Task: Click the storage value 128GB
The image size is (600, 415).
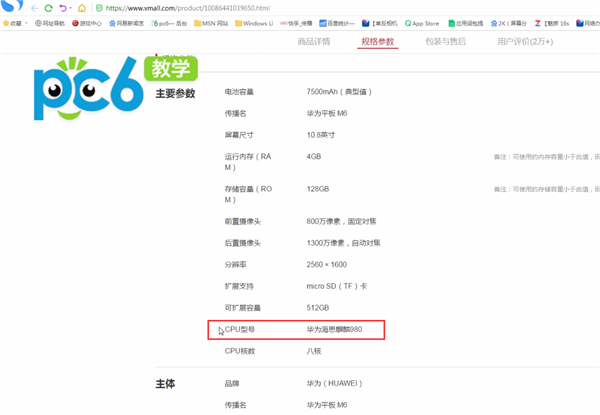Action: (318, 189)
